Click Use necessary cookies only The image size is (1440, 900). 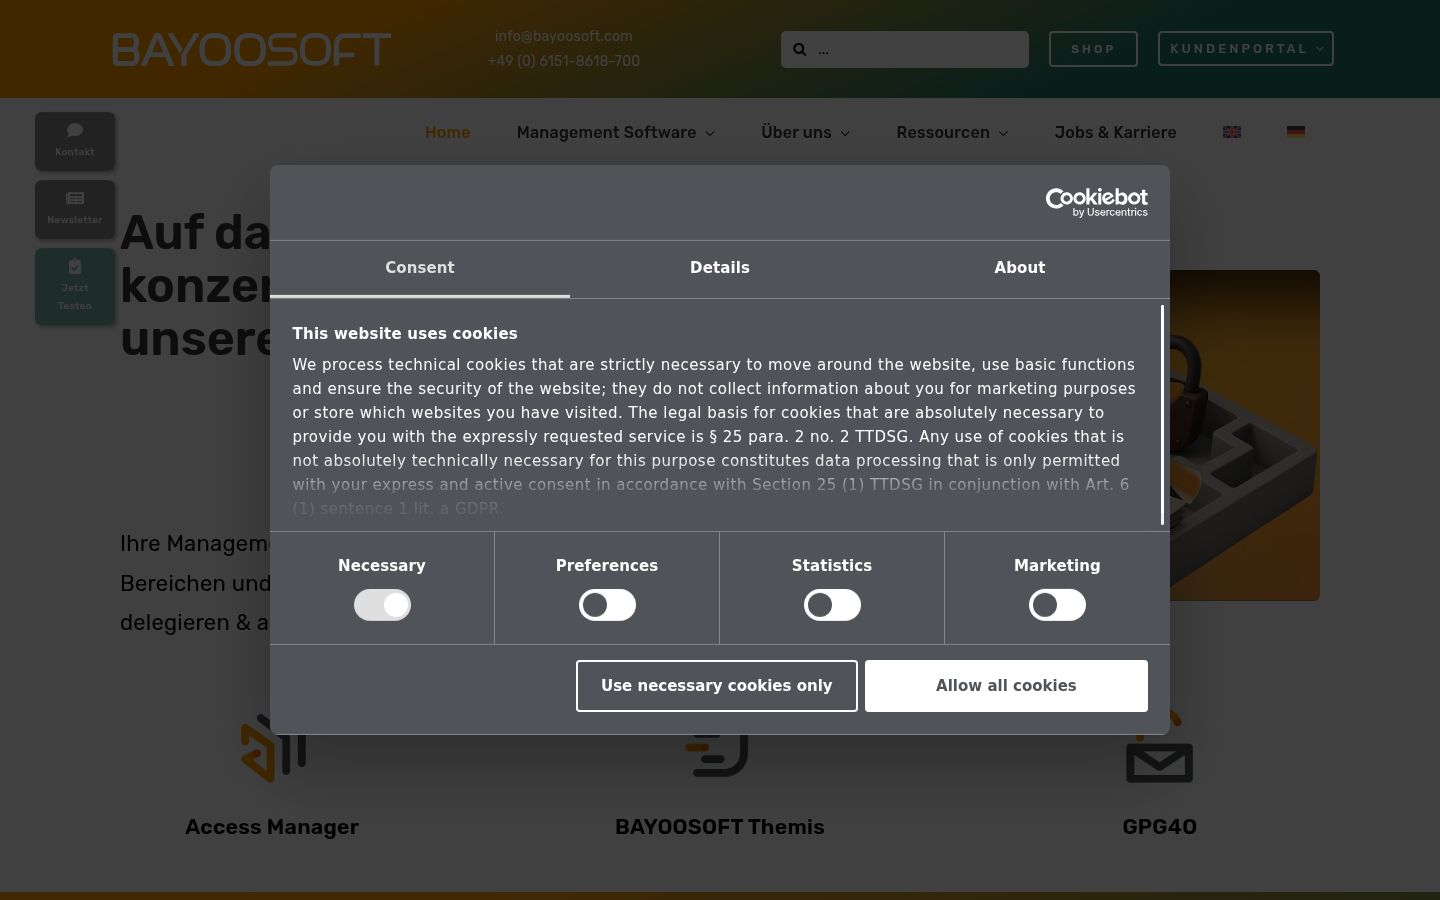tap(717, 686)
